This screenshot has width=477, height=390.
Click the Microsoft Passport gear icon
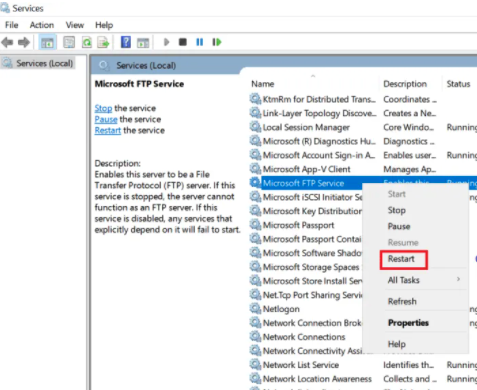click(255, 225)
